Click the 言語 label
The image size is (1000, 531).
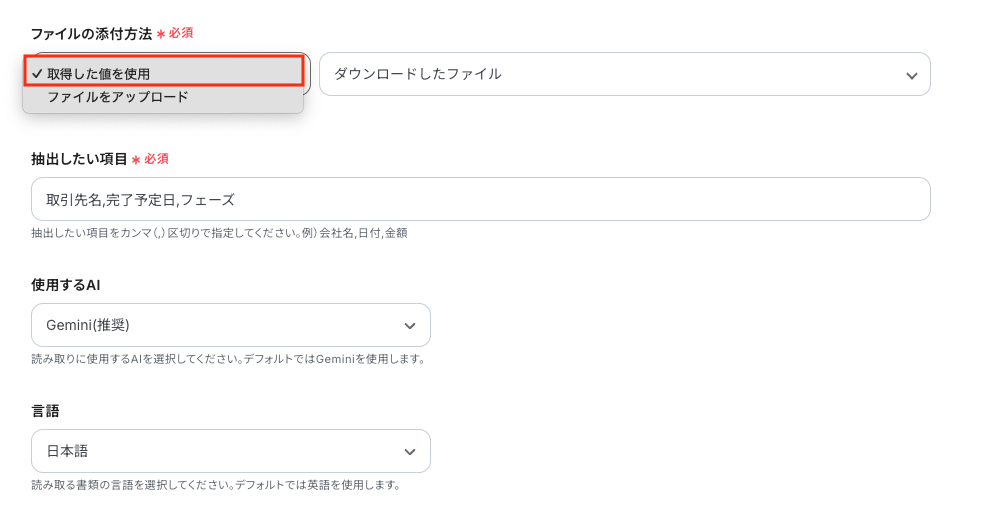click(x=46, y=411)
